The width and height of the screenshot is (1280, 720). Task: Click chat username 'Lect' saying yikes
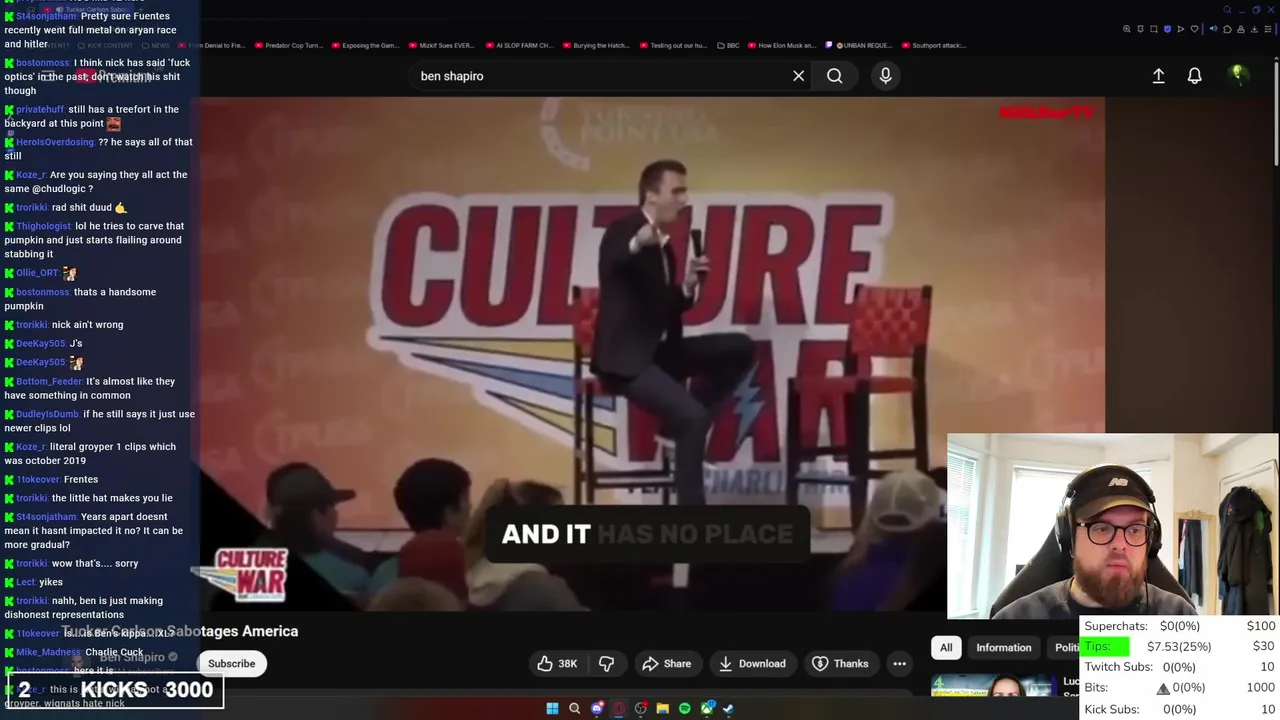click(x=26, y=582)
